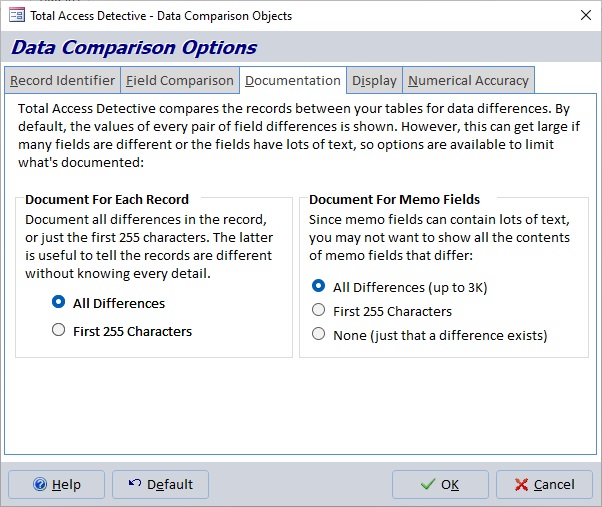
Task: Click the Document For Each Record label
Action: coord(107,200)
